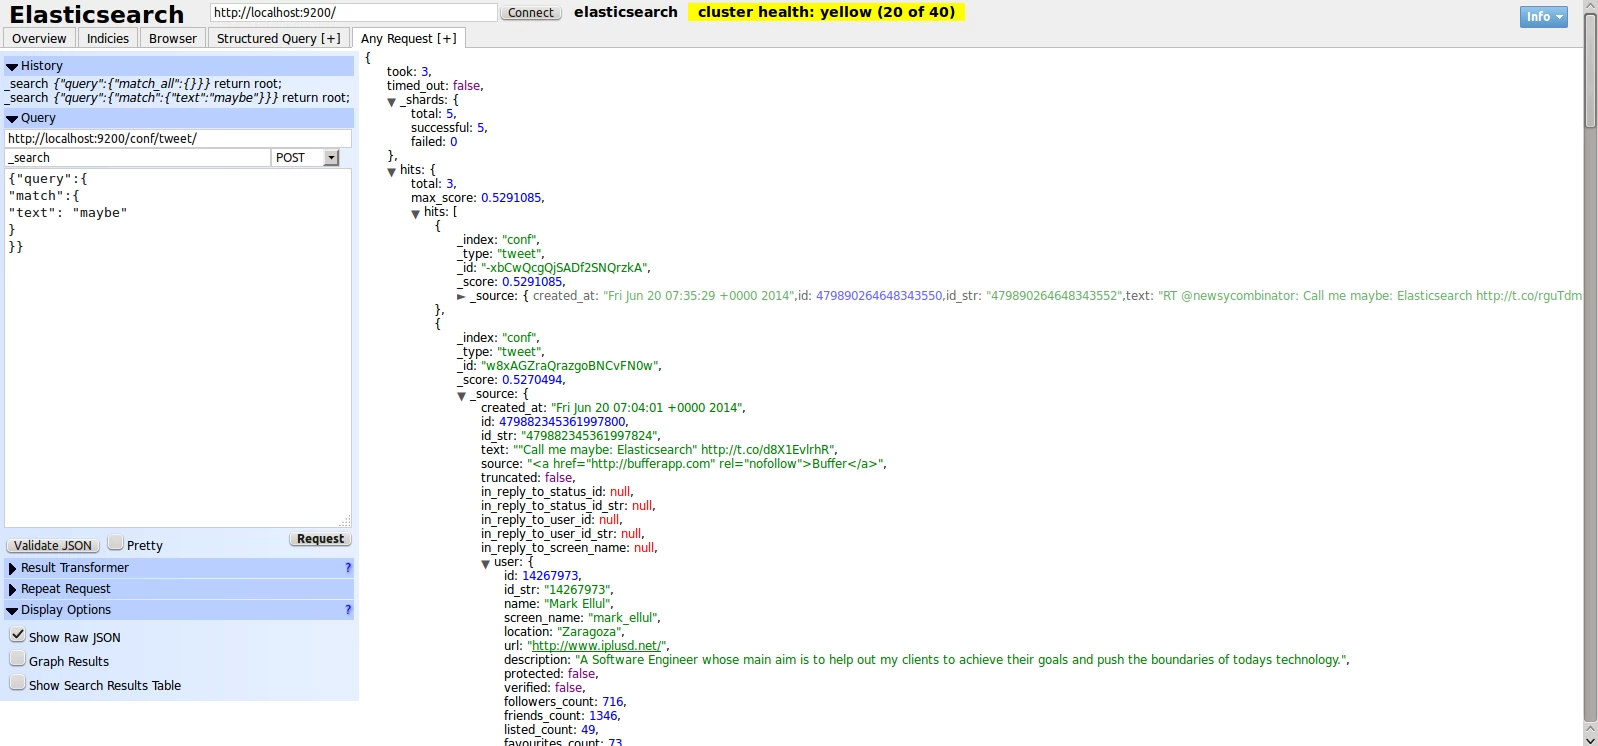The width and height of the screenshot is (1598, 746).
Task: Open the POST method dropdown
Action: pyautogui.click(x=306, y=158)
